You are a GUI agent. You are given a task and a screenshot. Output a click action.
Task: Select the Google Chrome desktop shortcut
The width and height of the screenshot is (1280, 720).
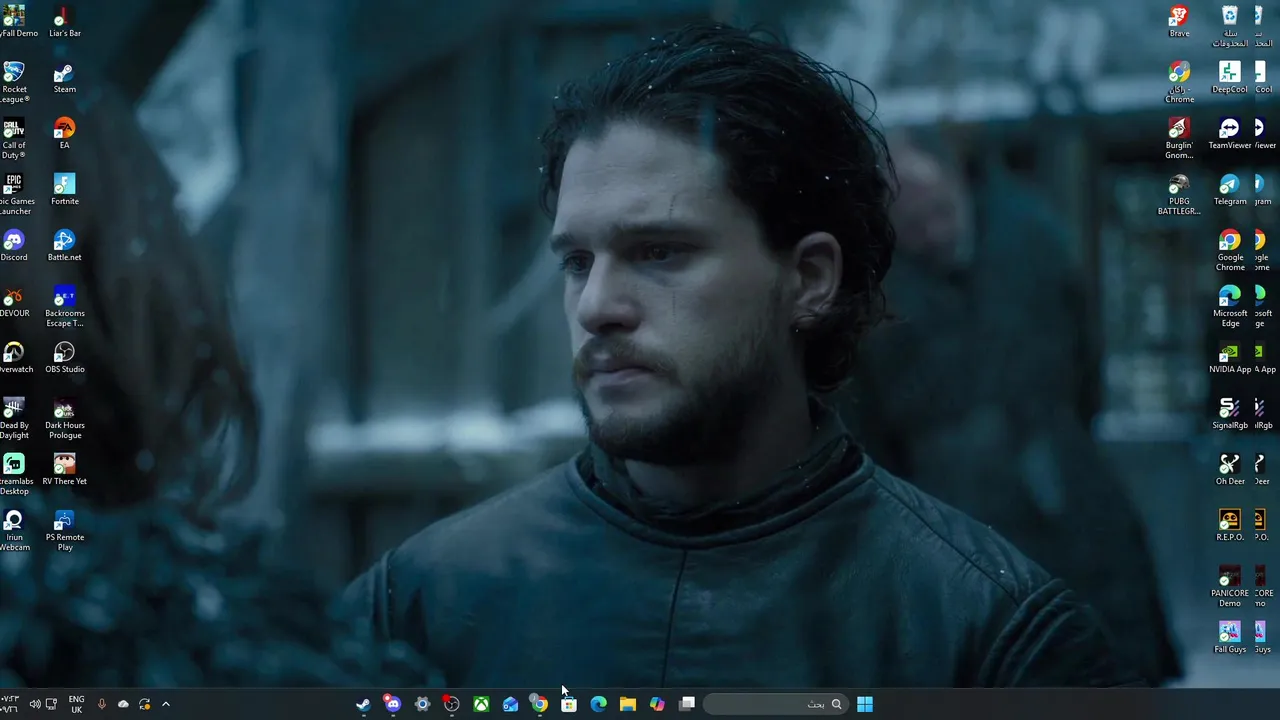click(x=1230, y=251)
